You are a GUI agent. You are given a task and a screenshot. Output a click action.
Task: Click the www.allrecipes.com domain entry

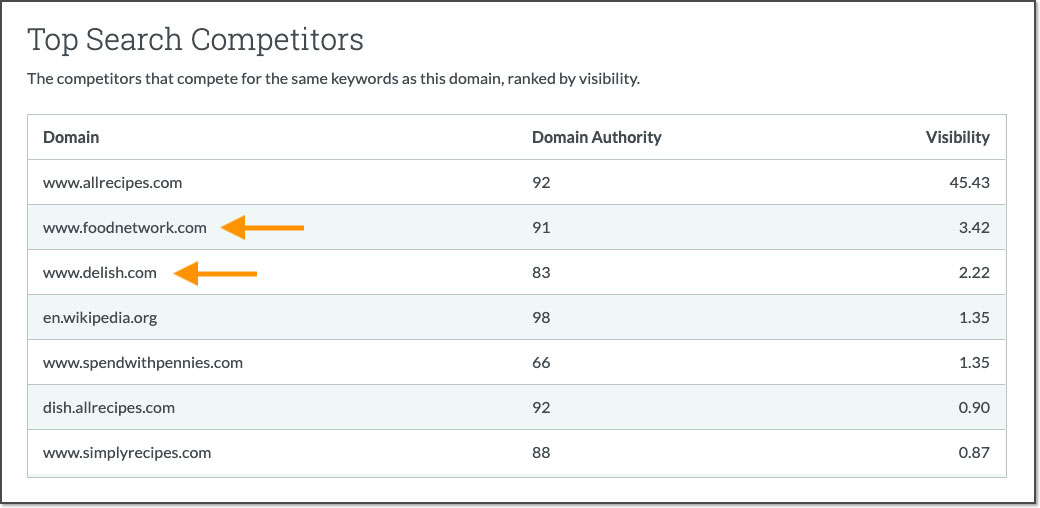112,183
